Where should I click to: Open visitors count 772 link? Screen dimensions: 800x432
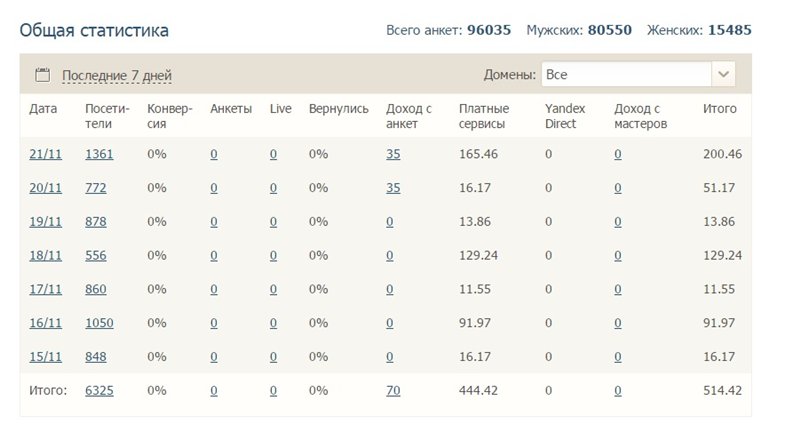pos(96,188)
